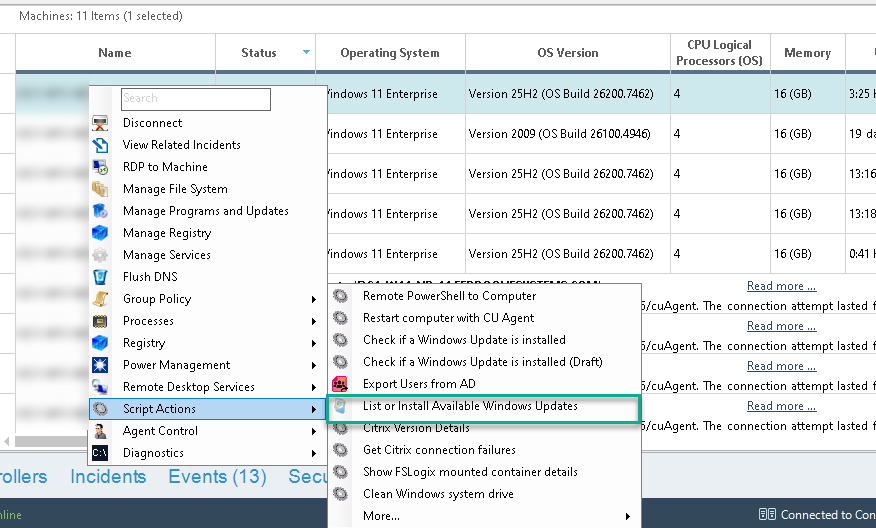Expand the Processes submenu arrow

[x=314, y=321]
